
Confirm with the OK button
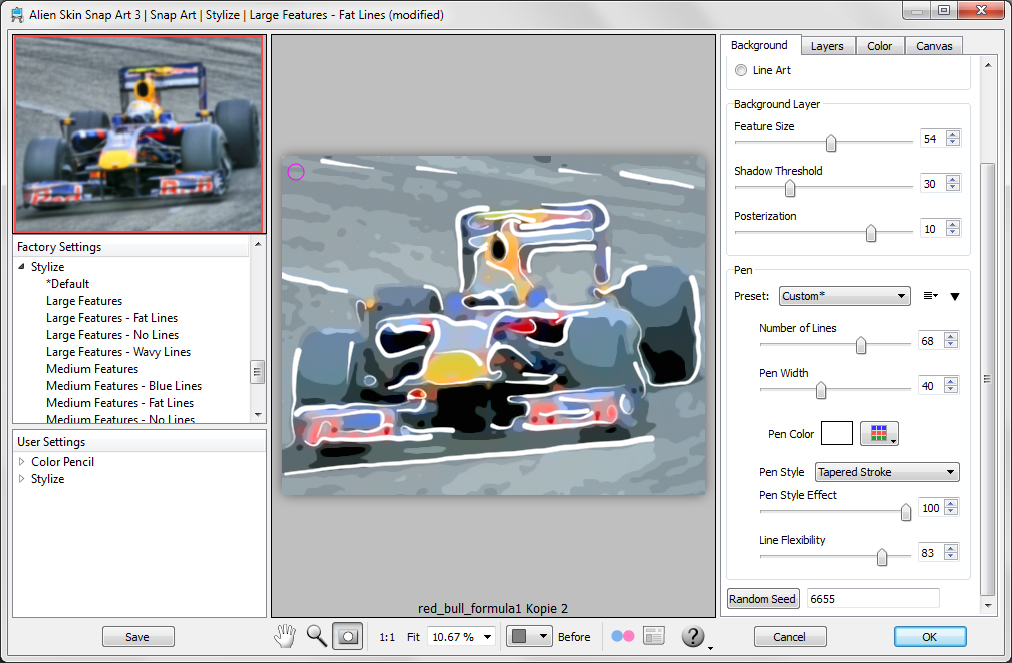[x=930, y=637]
